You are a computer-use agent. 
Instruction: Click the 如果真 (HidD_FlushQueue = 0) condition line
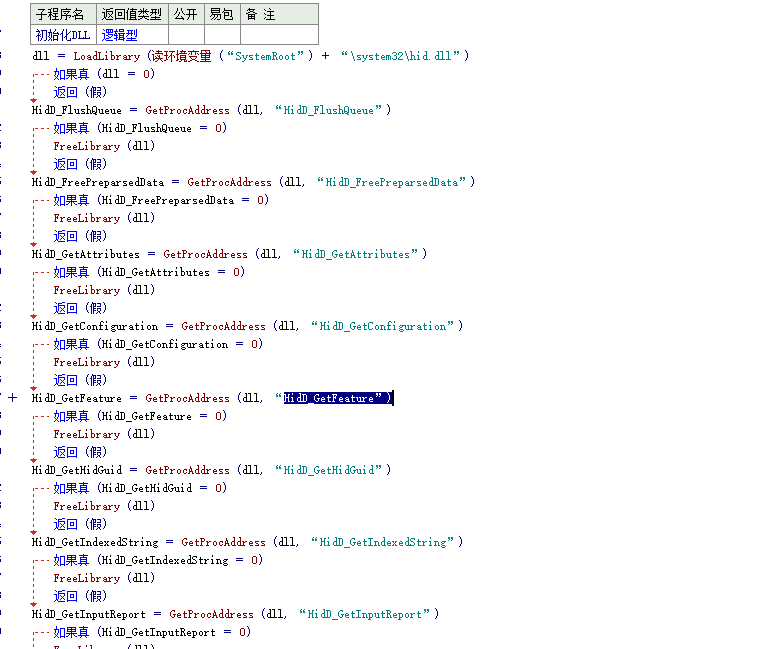[x=140, y=128]
